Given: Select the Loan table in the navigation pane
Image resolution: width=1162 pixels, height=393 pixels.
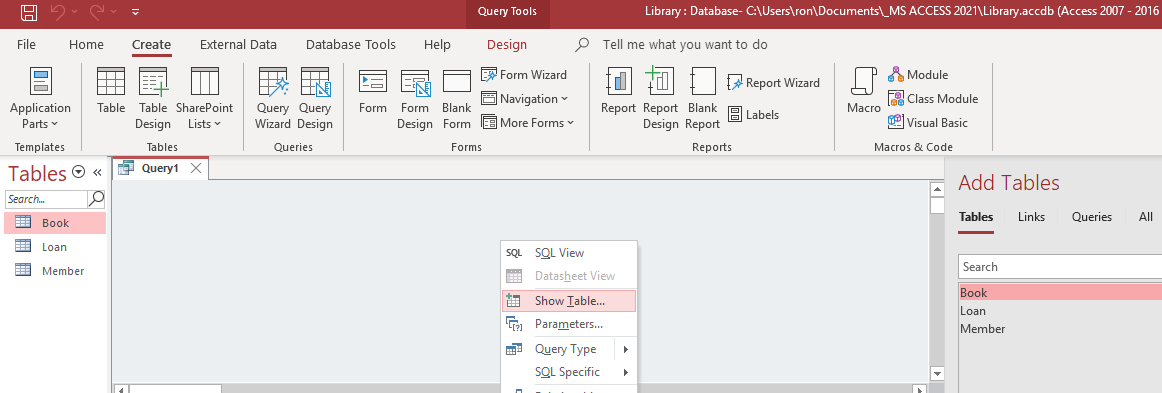Looking at the screenshot, I should click(x=55, y=247).
